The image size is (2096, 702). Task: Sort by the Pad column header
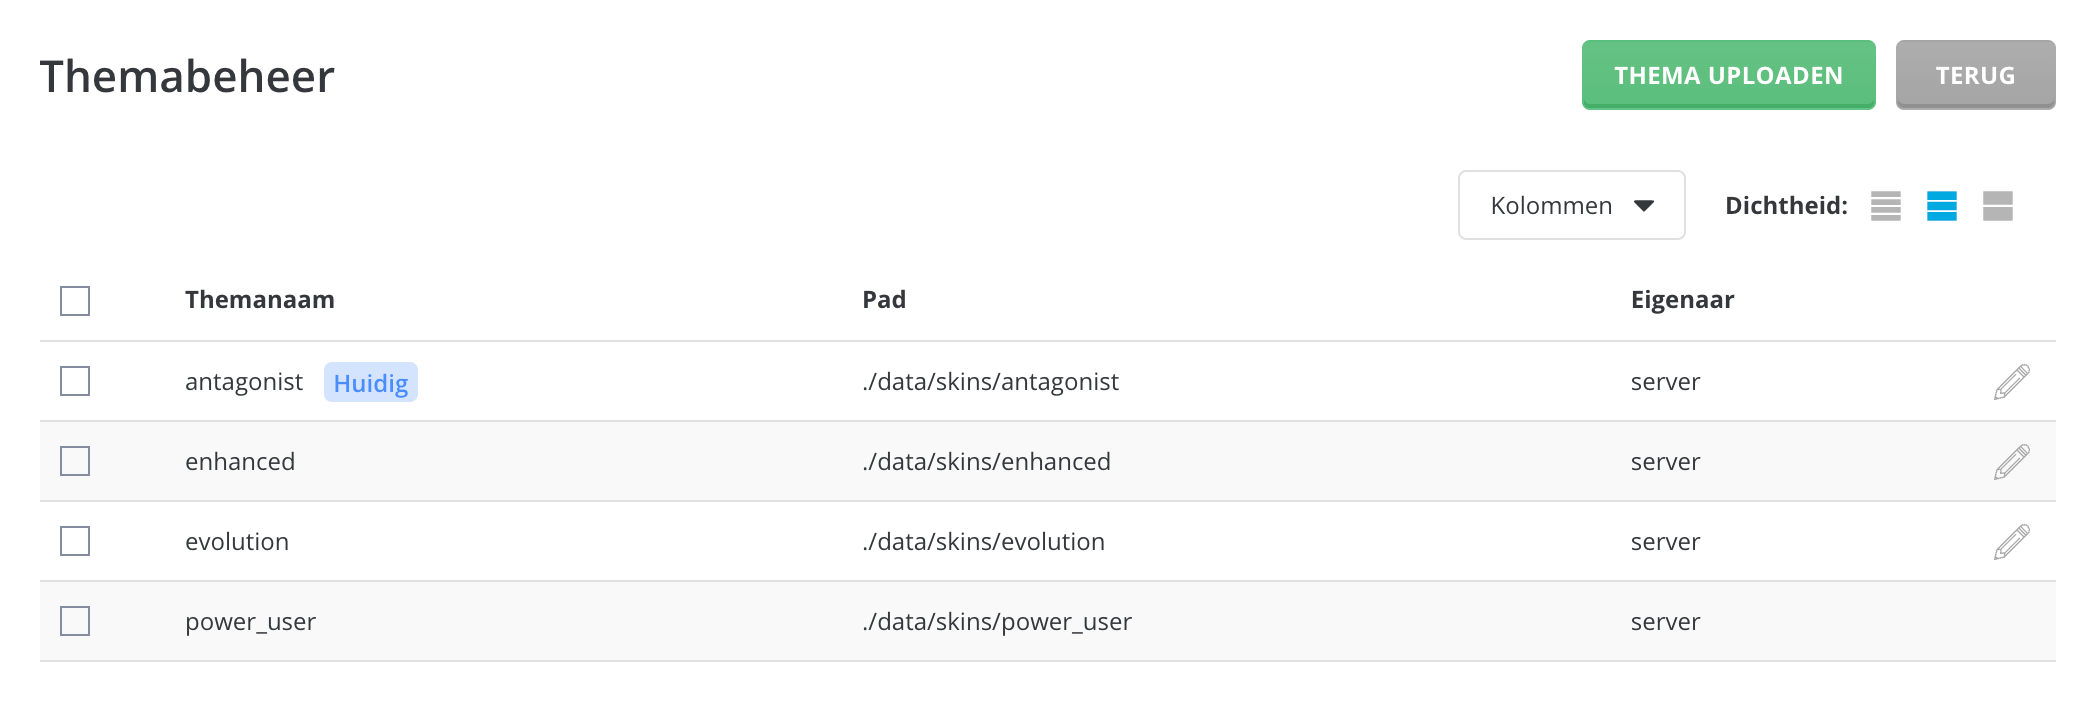(x=884, y=300)
